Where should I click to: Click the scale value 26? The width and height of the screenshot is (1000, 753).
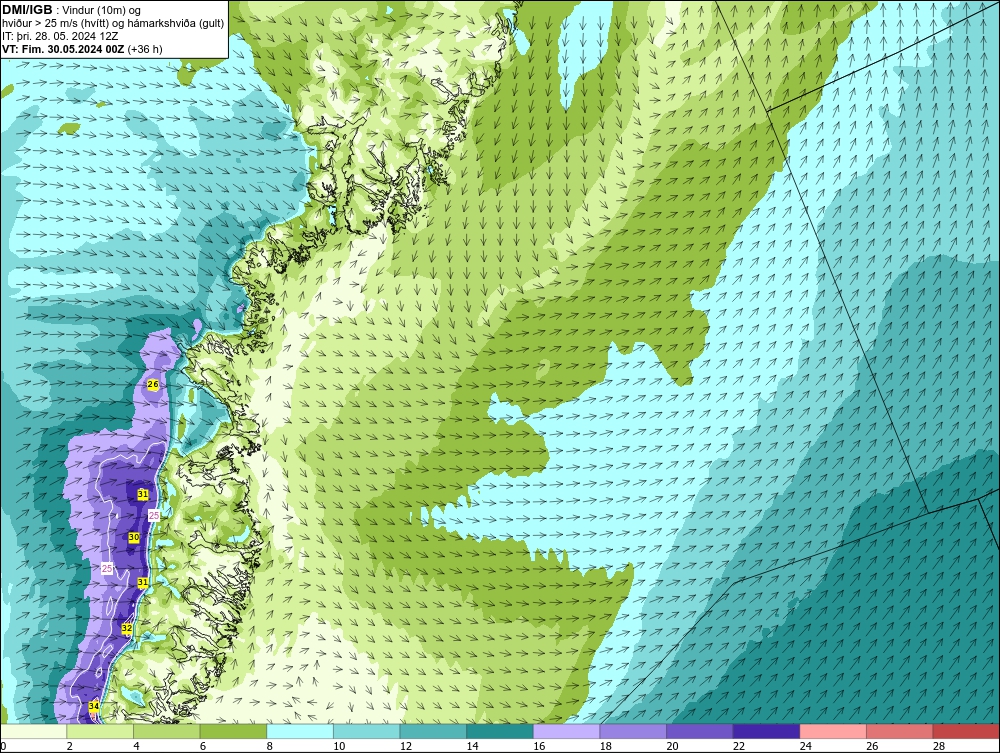tap(872, 746)
